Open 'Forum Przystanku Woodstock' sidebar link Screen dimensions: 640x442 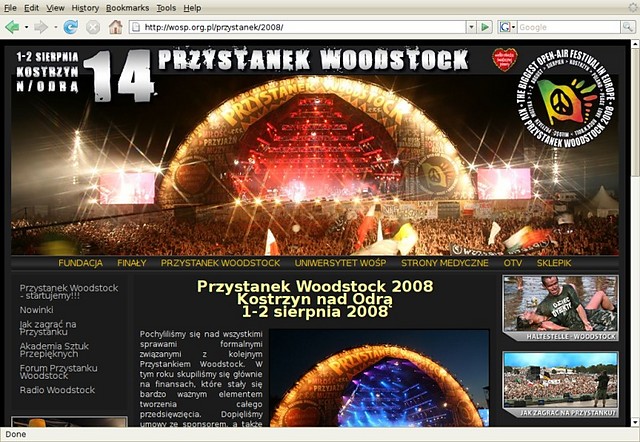[x=58, y=372]
